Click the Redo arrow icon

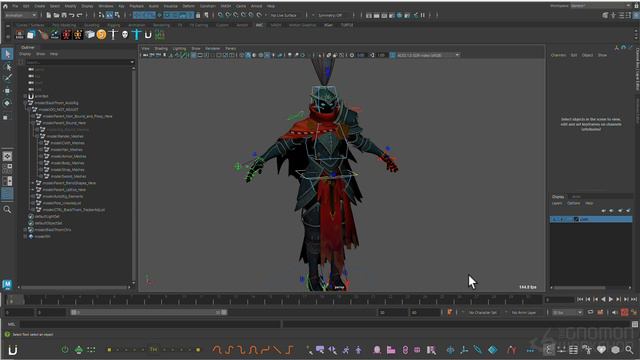[80, 15]
